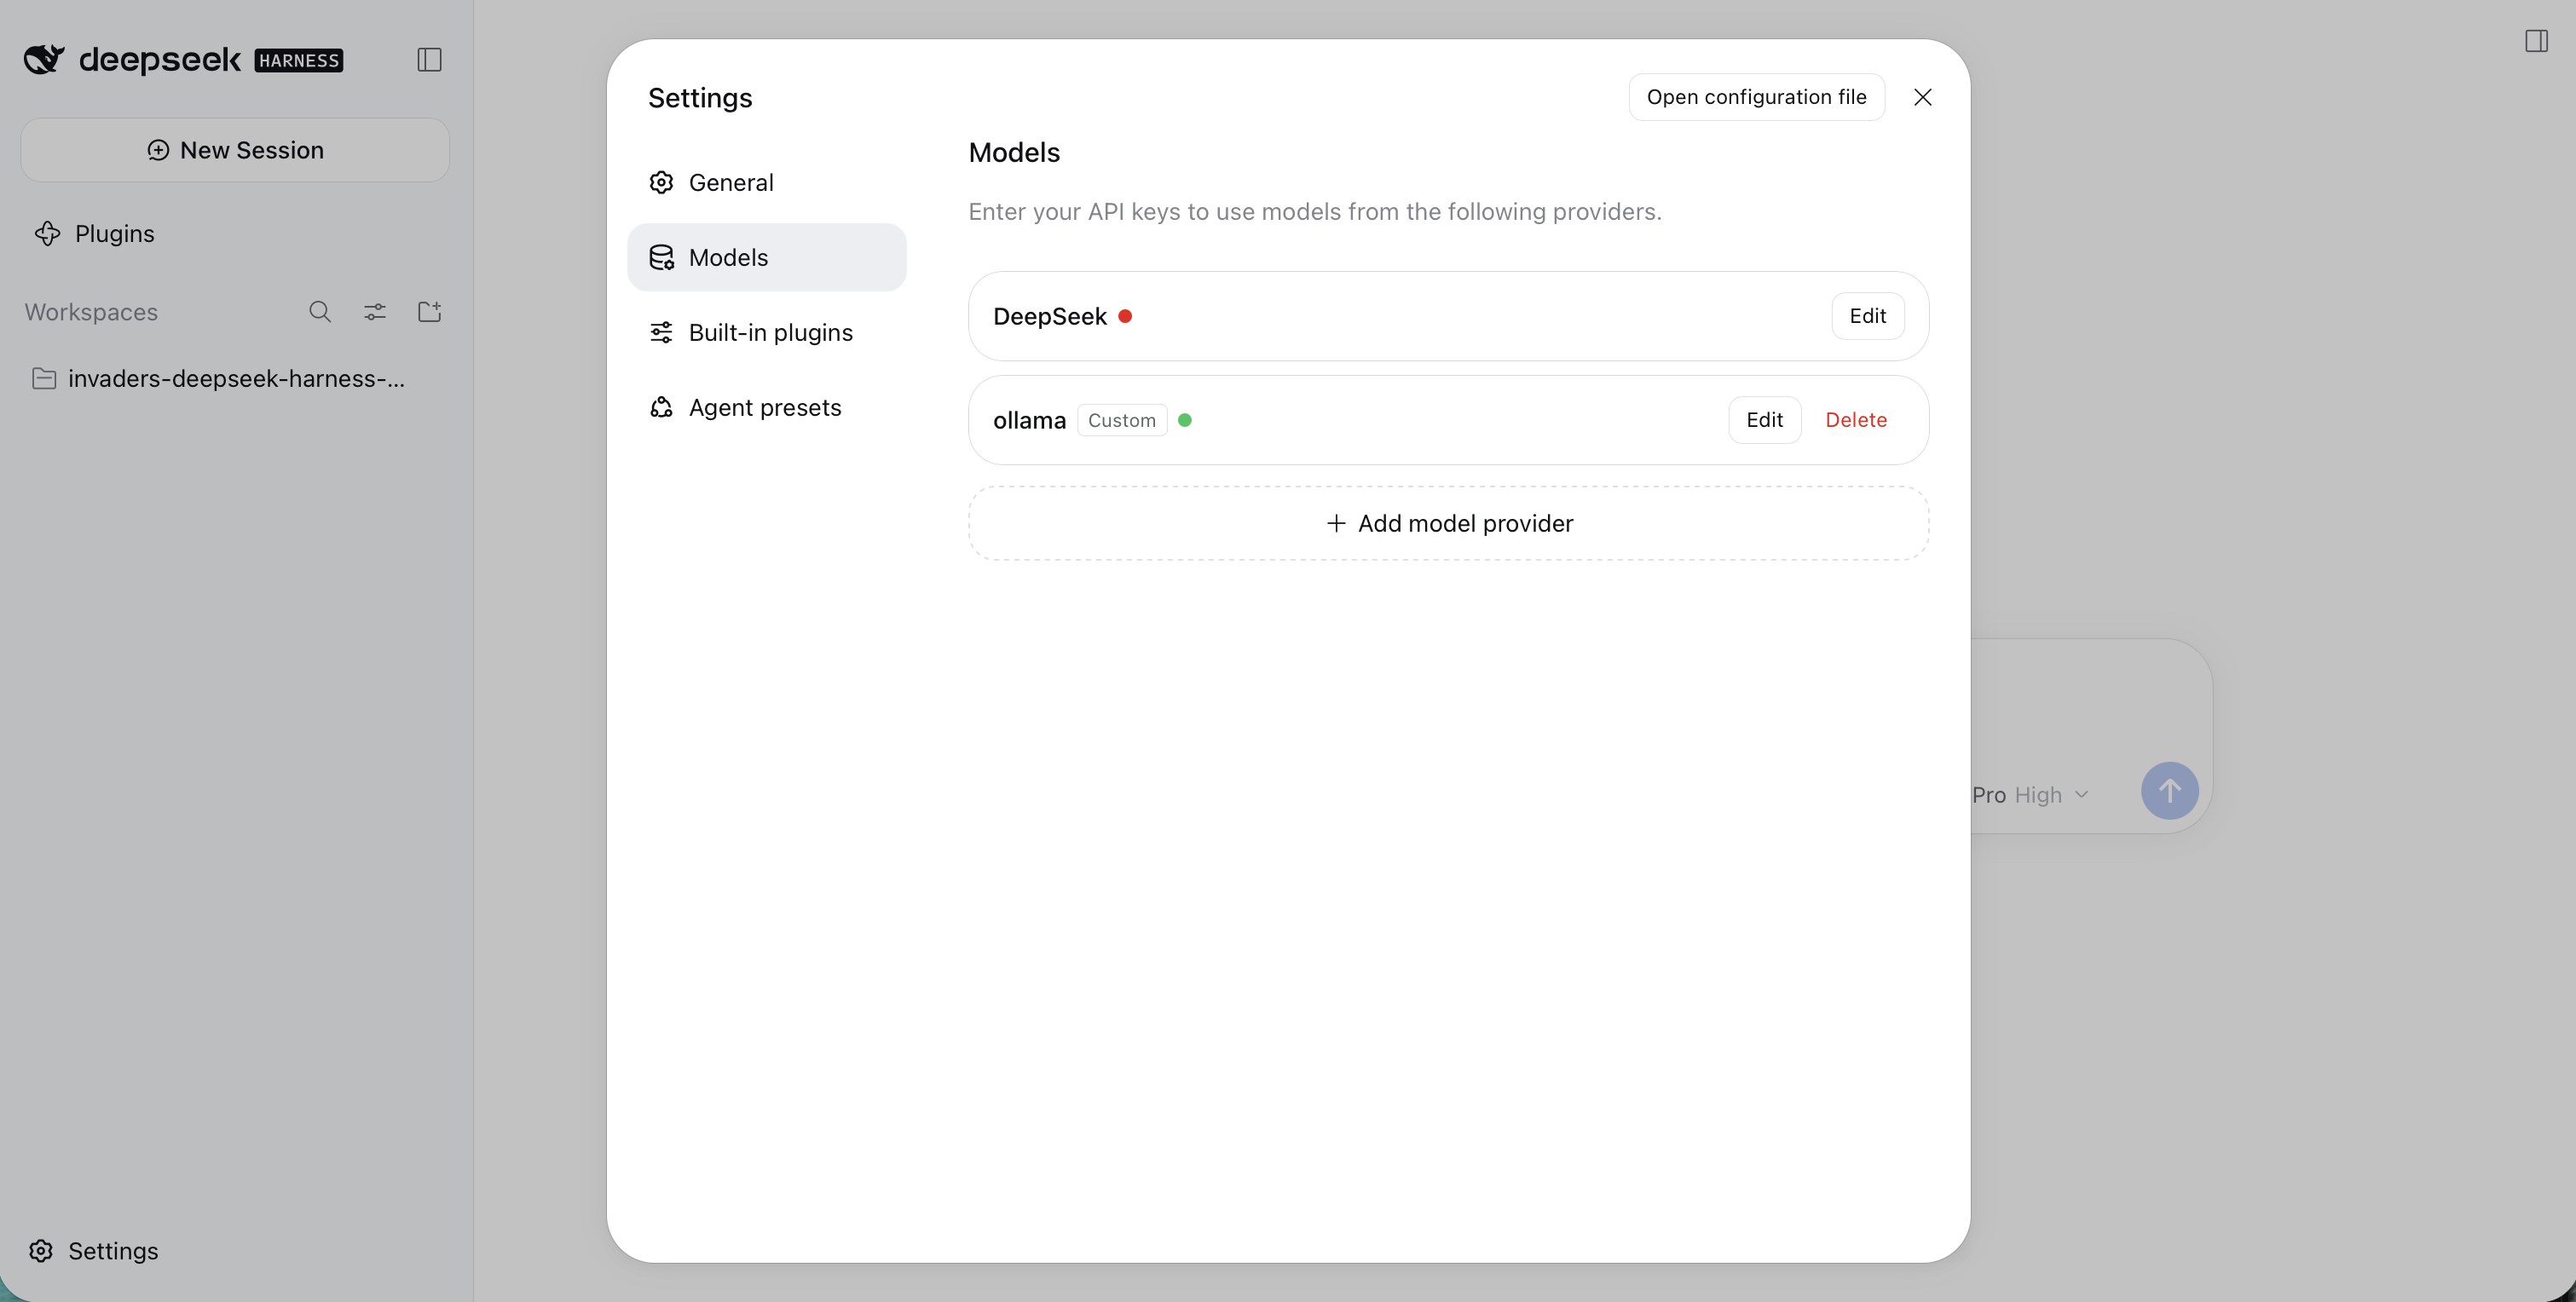Switch to the General settings tab

[767, 182]
